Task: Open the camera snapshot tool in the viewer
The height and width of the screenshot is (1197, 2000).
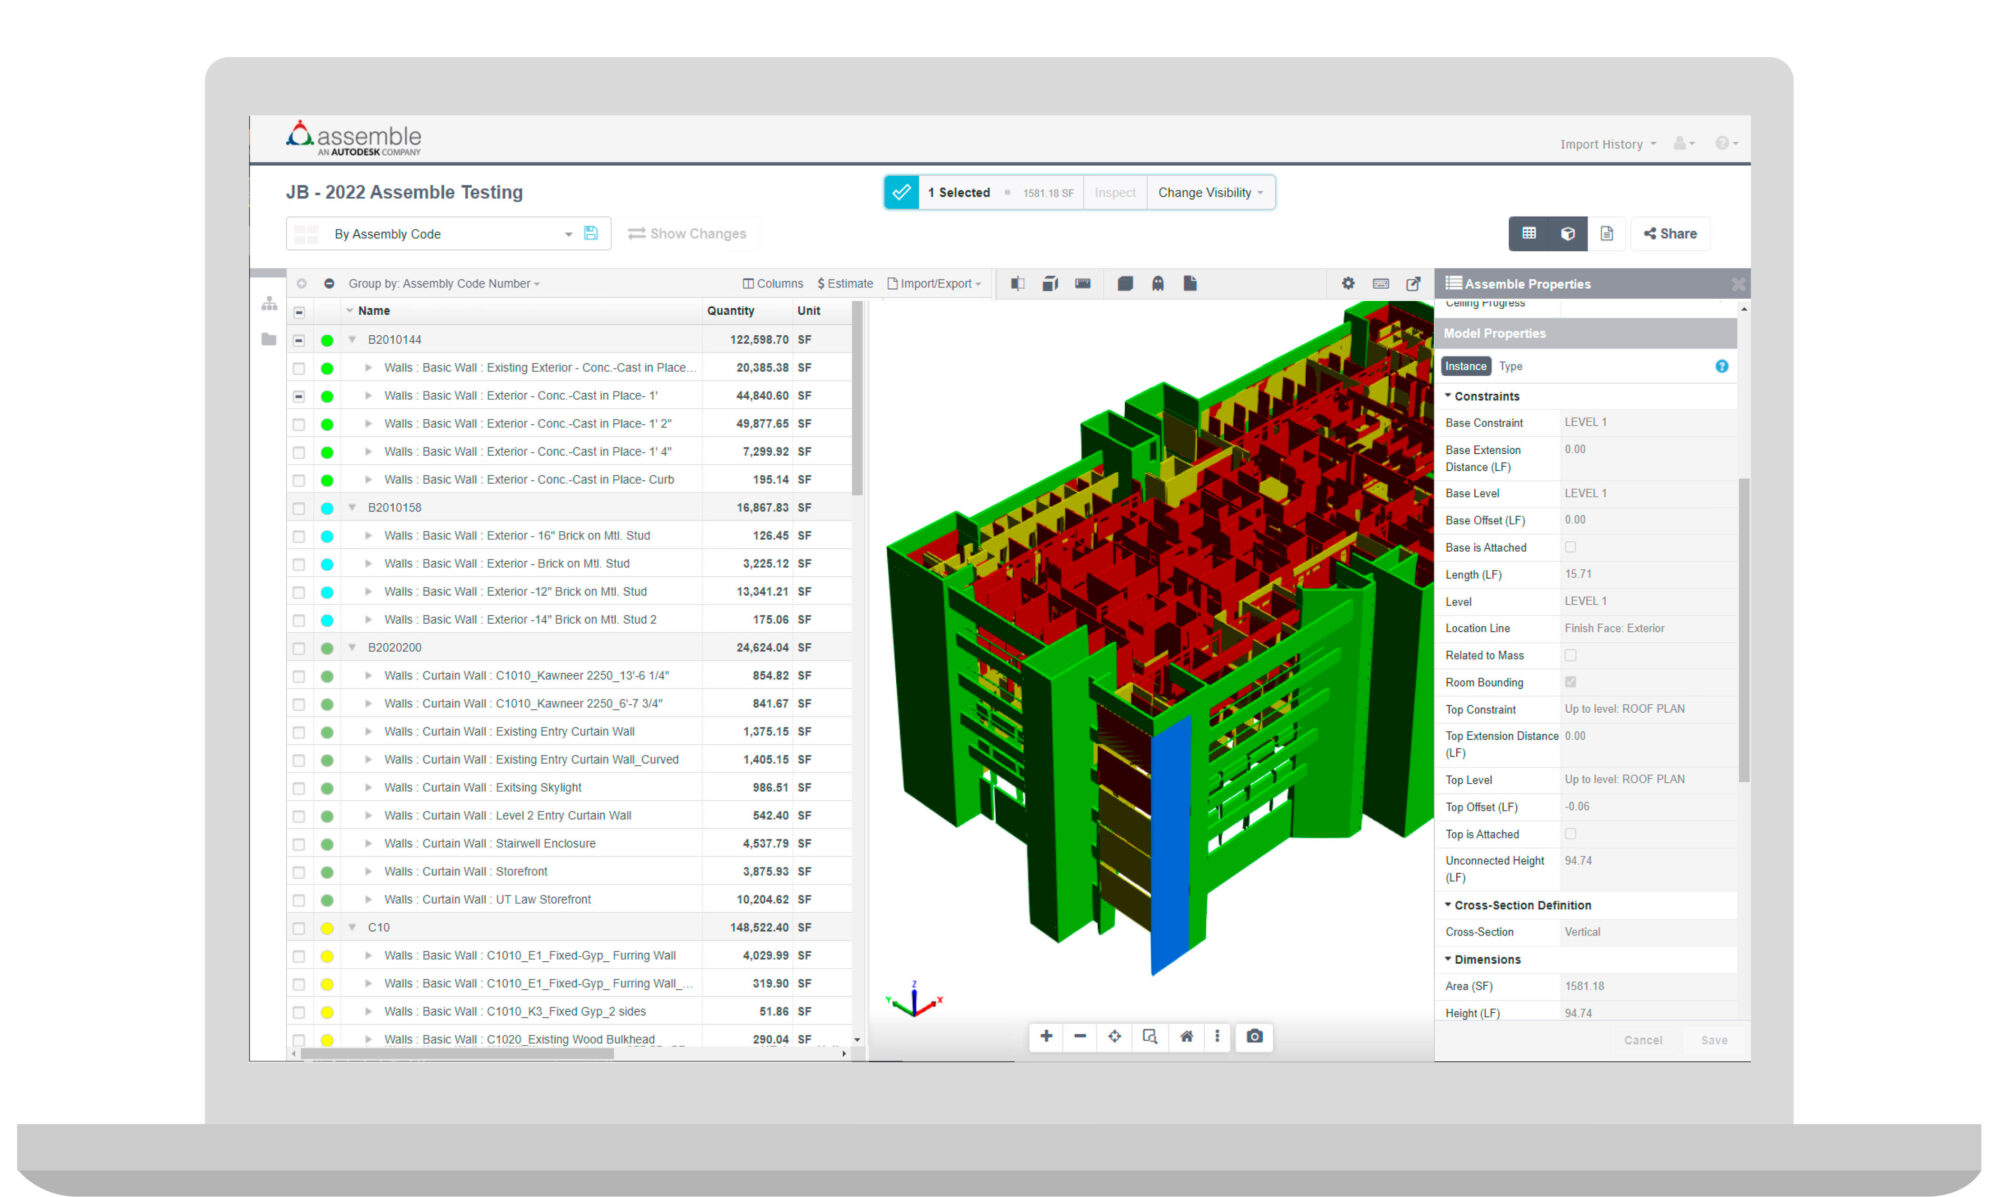Action: pyautogui.click(x=1254, y=1037)
